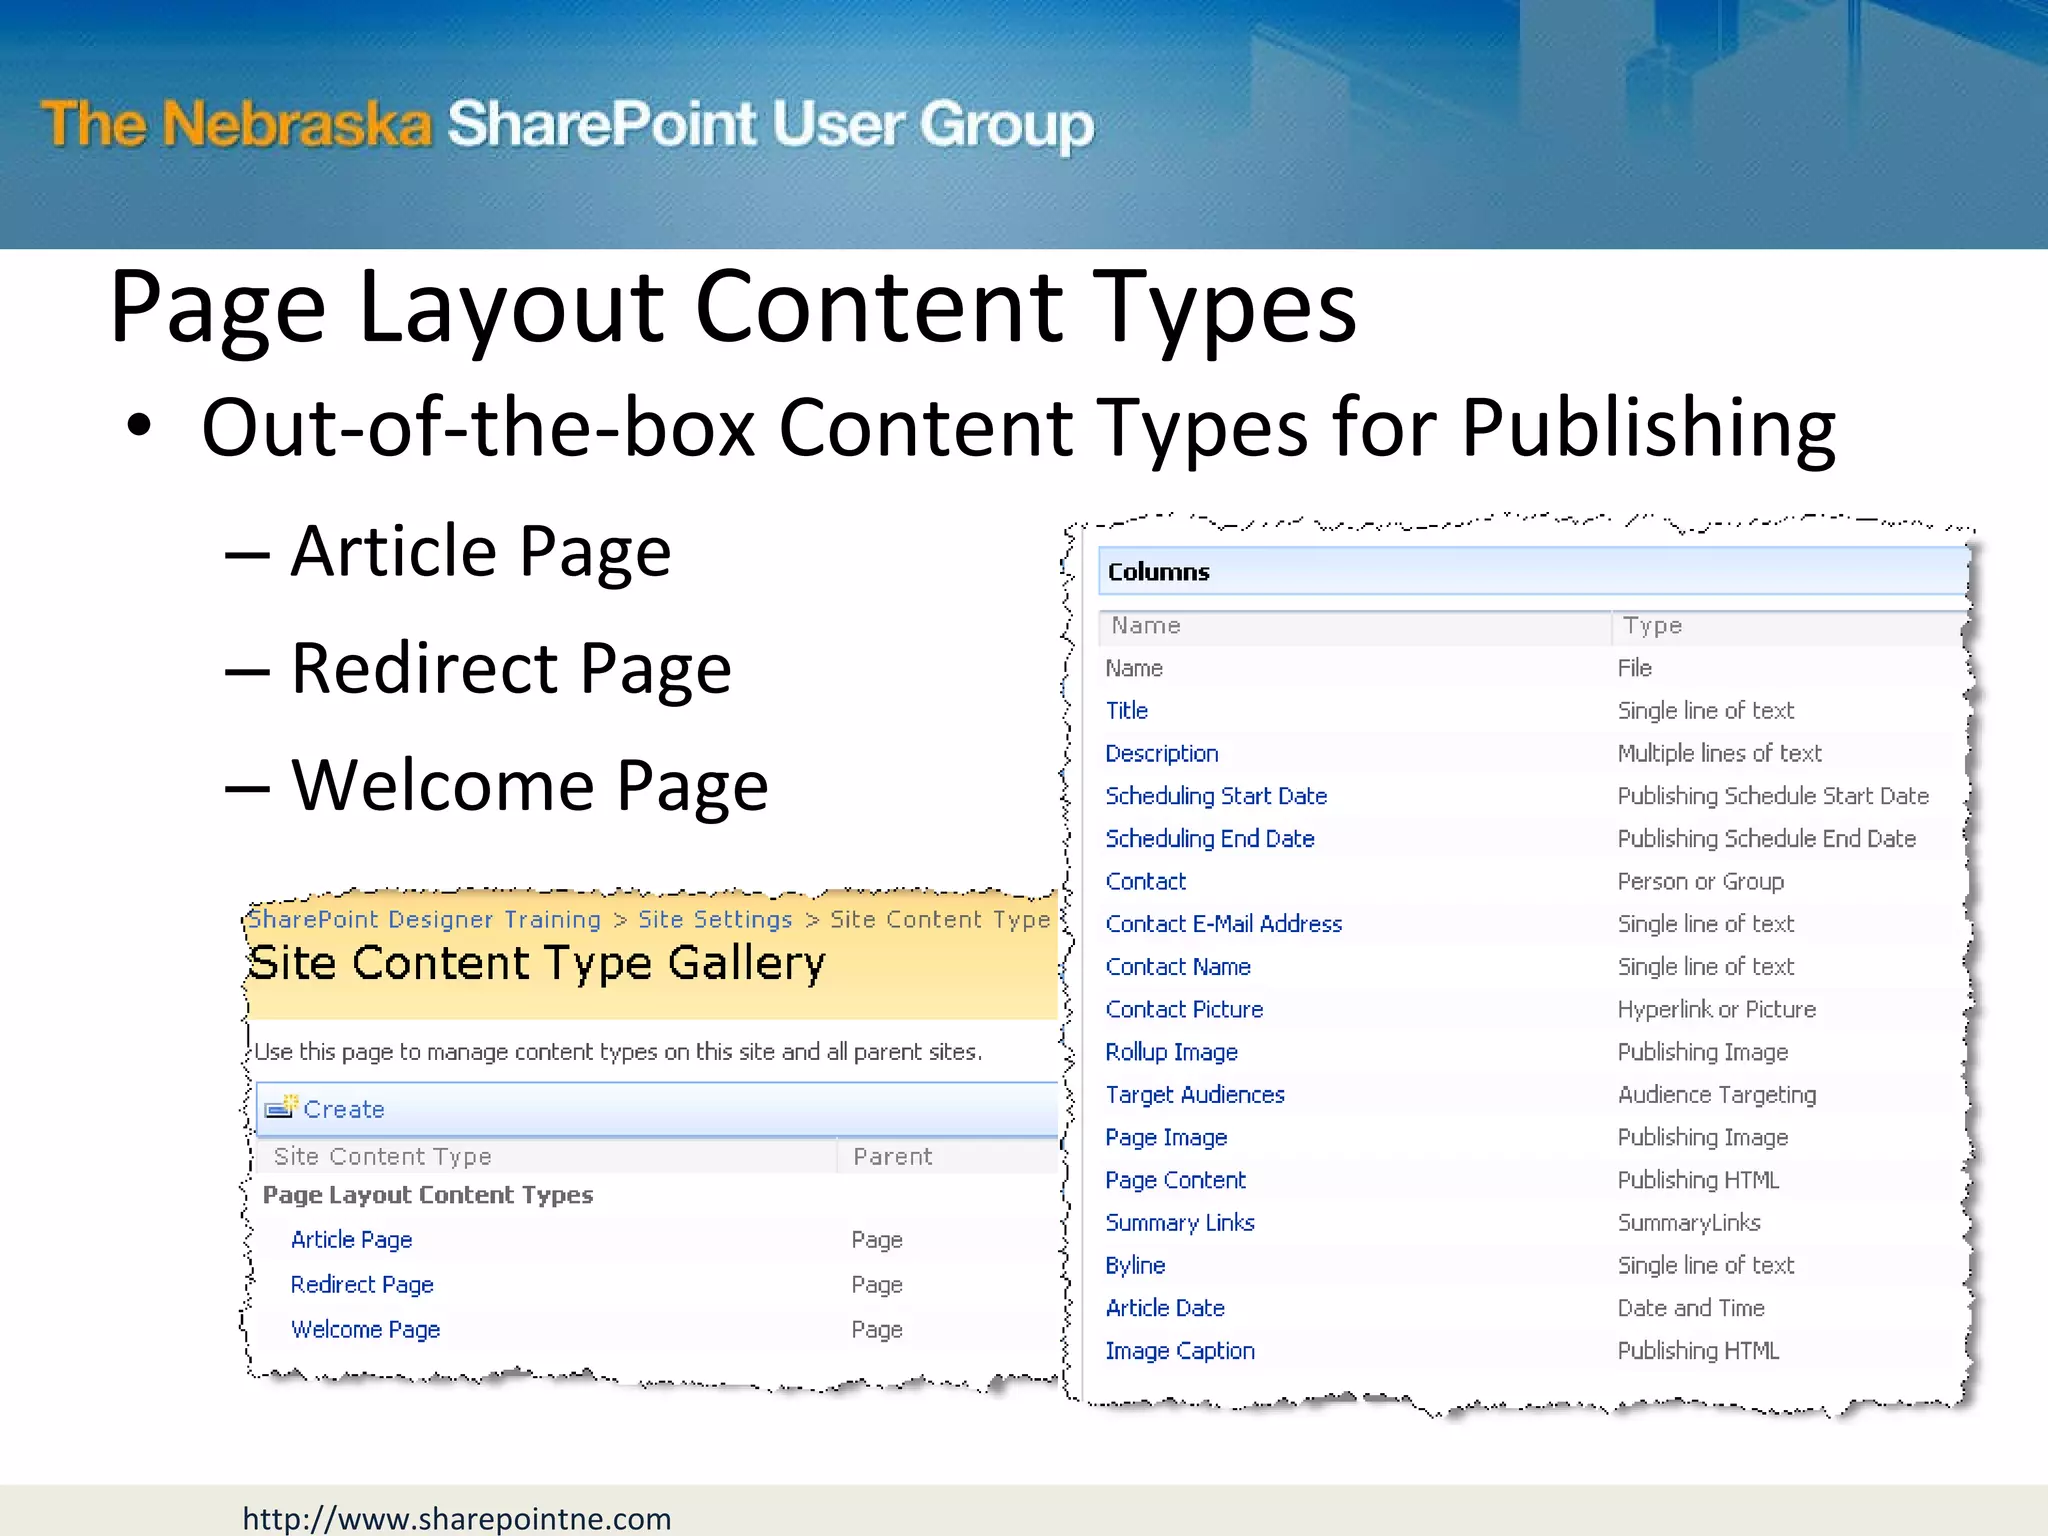Click 'Publishing Image' type of Rollup Image
The height and width of the screenshot is (1536, 2048).
[1702, 1052]
